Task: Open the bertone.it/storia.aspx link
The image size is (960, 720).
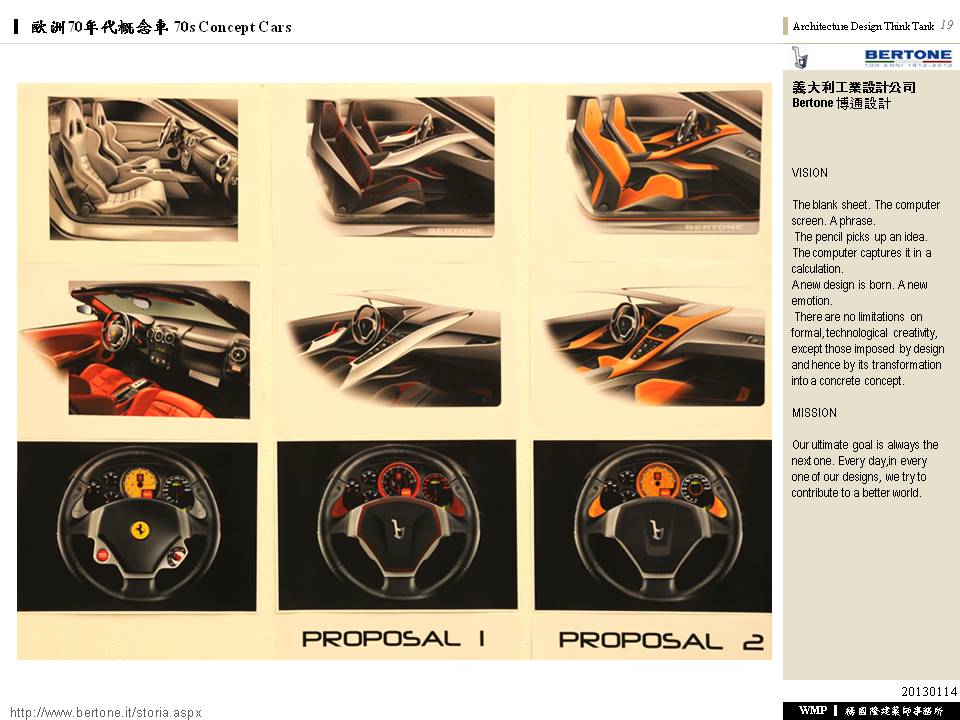Action: coord(106,713)
